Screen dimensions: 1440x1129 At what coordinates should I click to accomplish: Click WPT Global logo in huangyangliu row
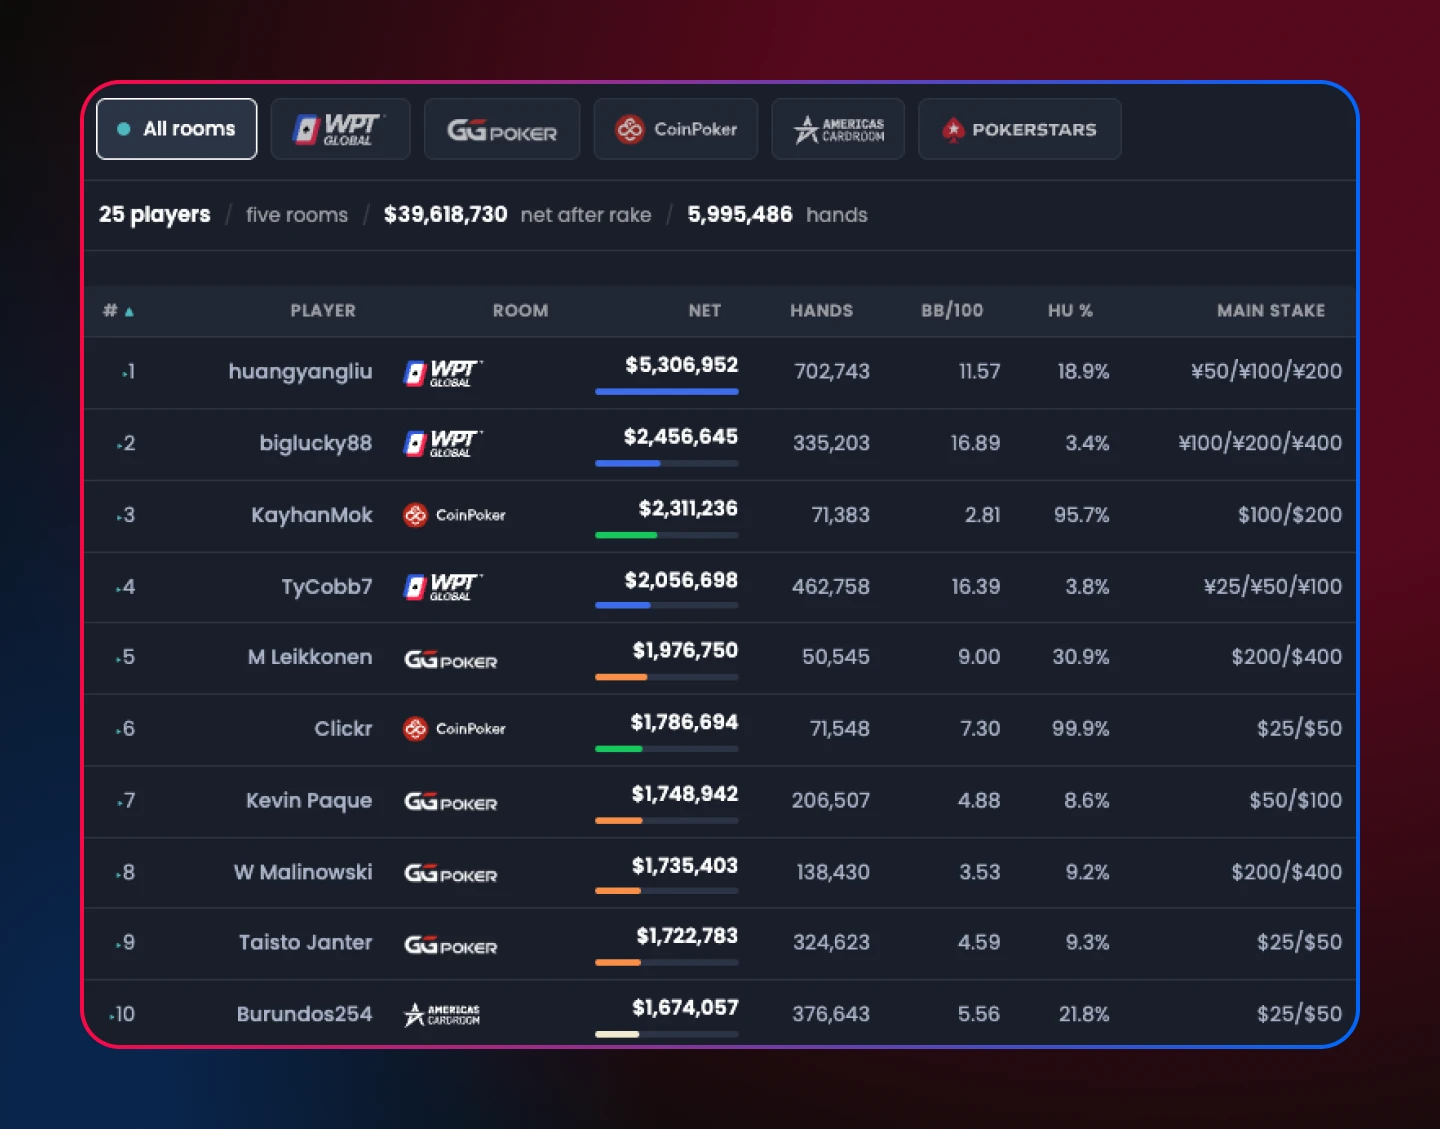point(443,373)
